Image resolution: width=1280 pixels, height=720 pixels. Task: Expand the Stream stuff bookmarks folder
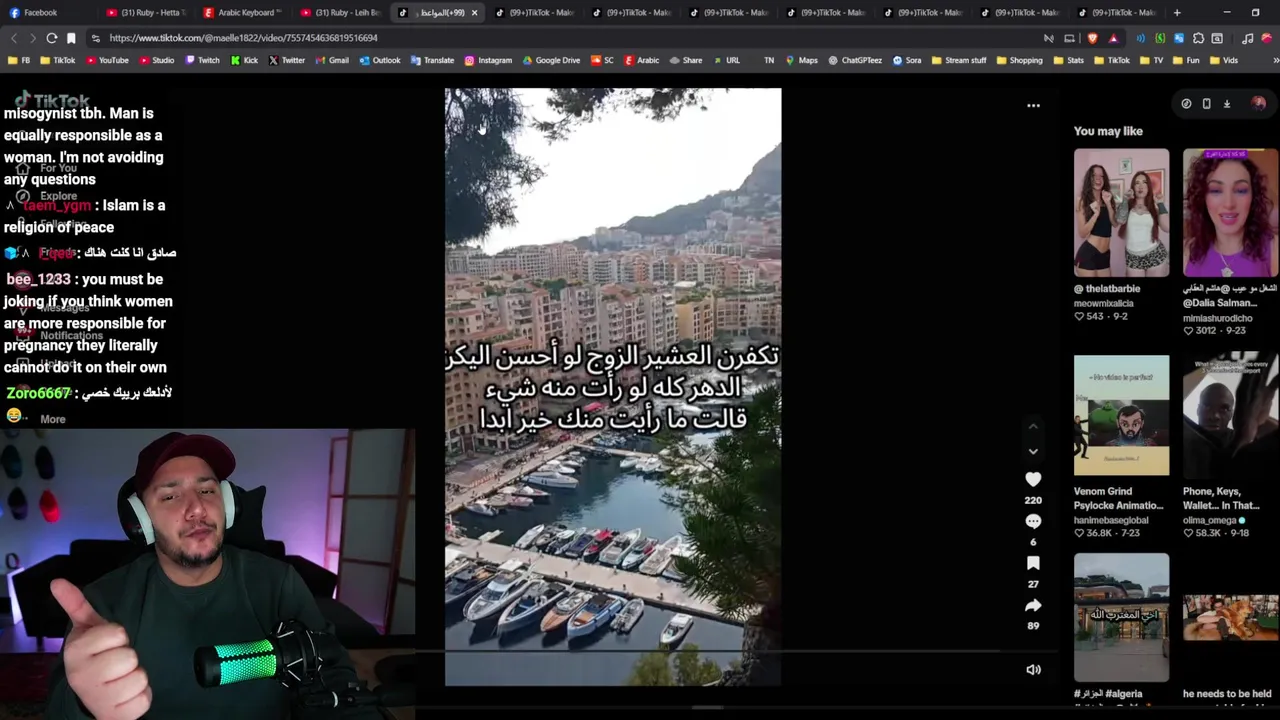pos(958,60)
